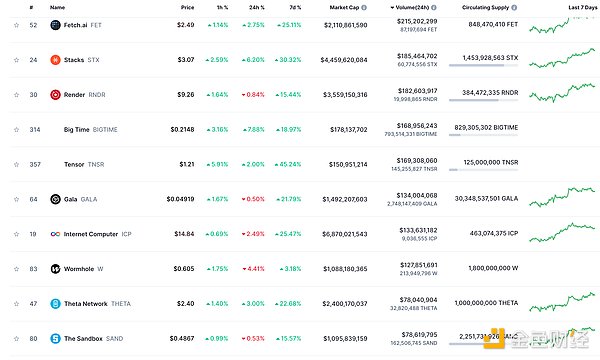Screen dimensions: 600x360
Task: Star Fetch.ai to add to watchlist
Action: [x=16, y=25]
